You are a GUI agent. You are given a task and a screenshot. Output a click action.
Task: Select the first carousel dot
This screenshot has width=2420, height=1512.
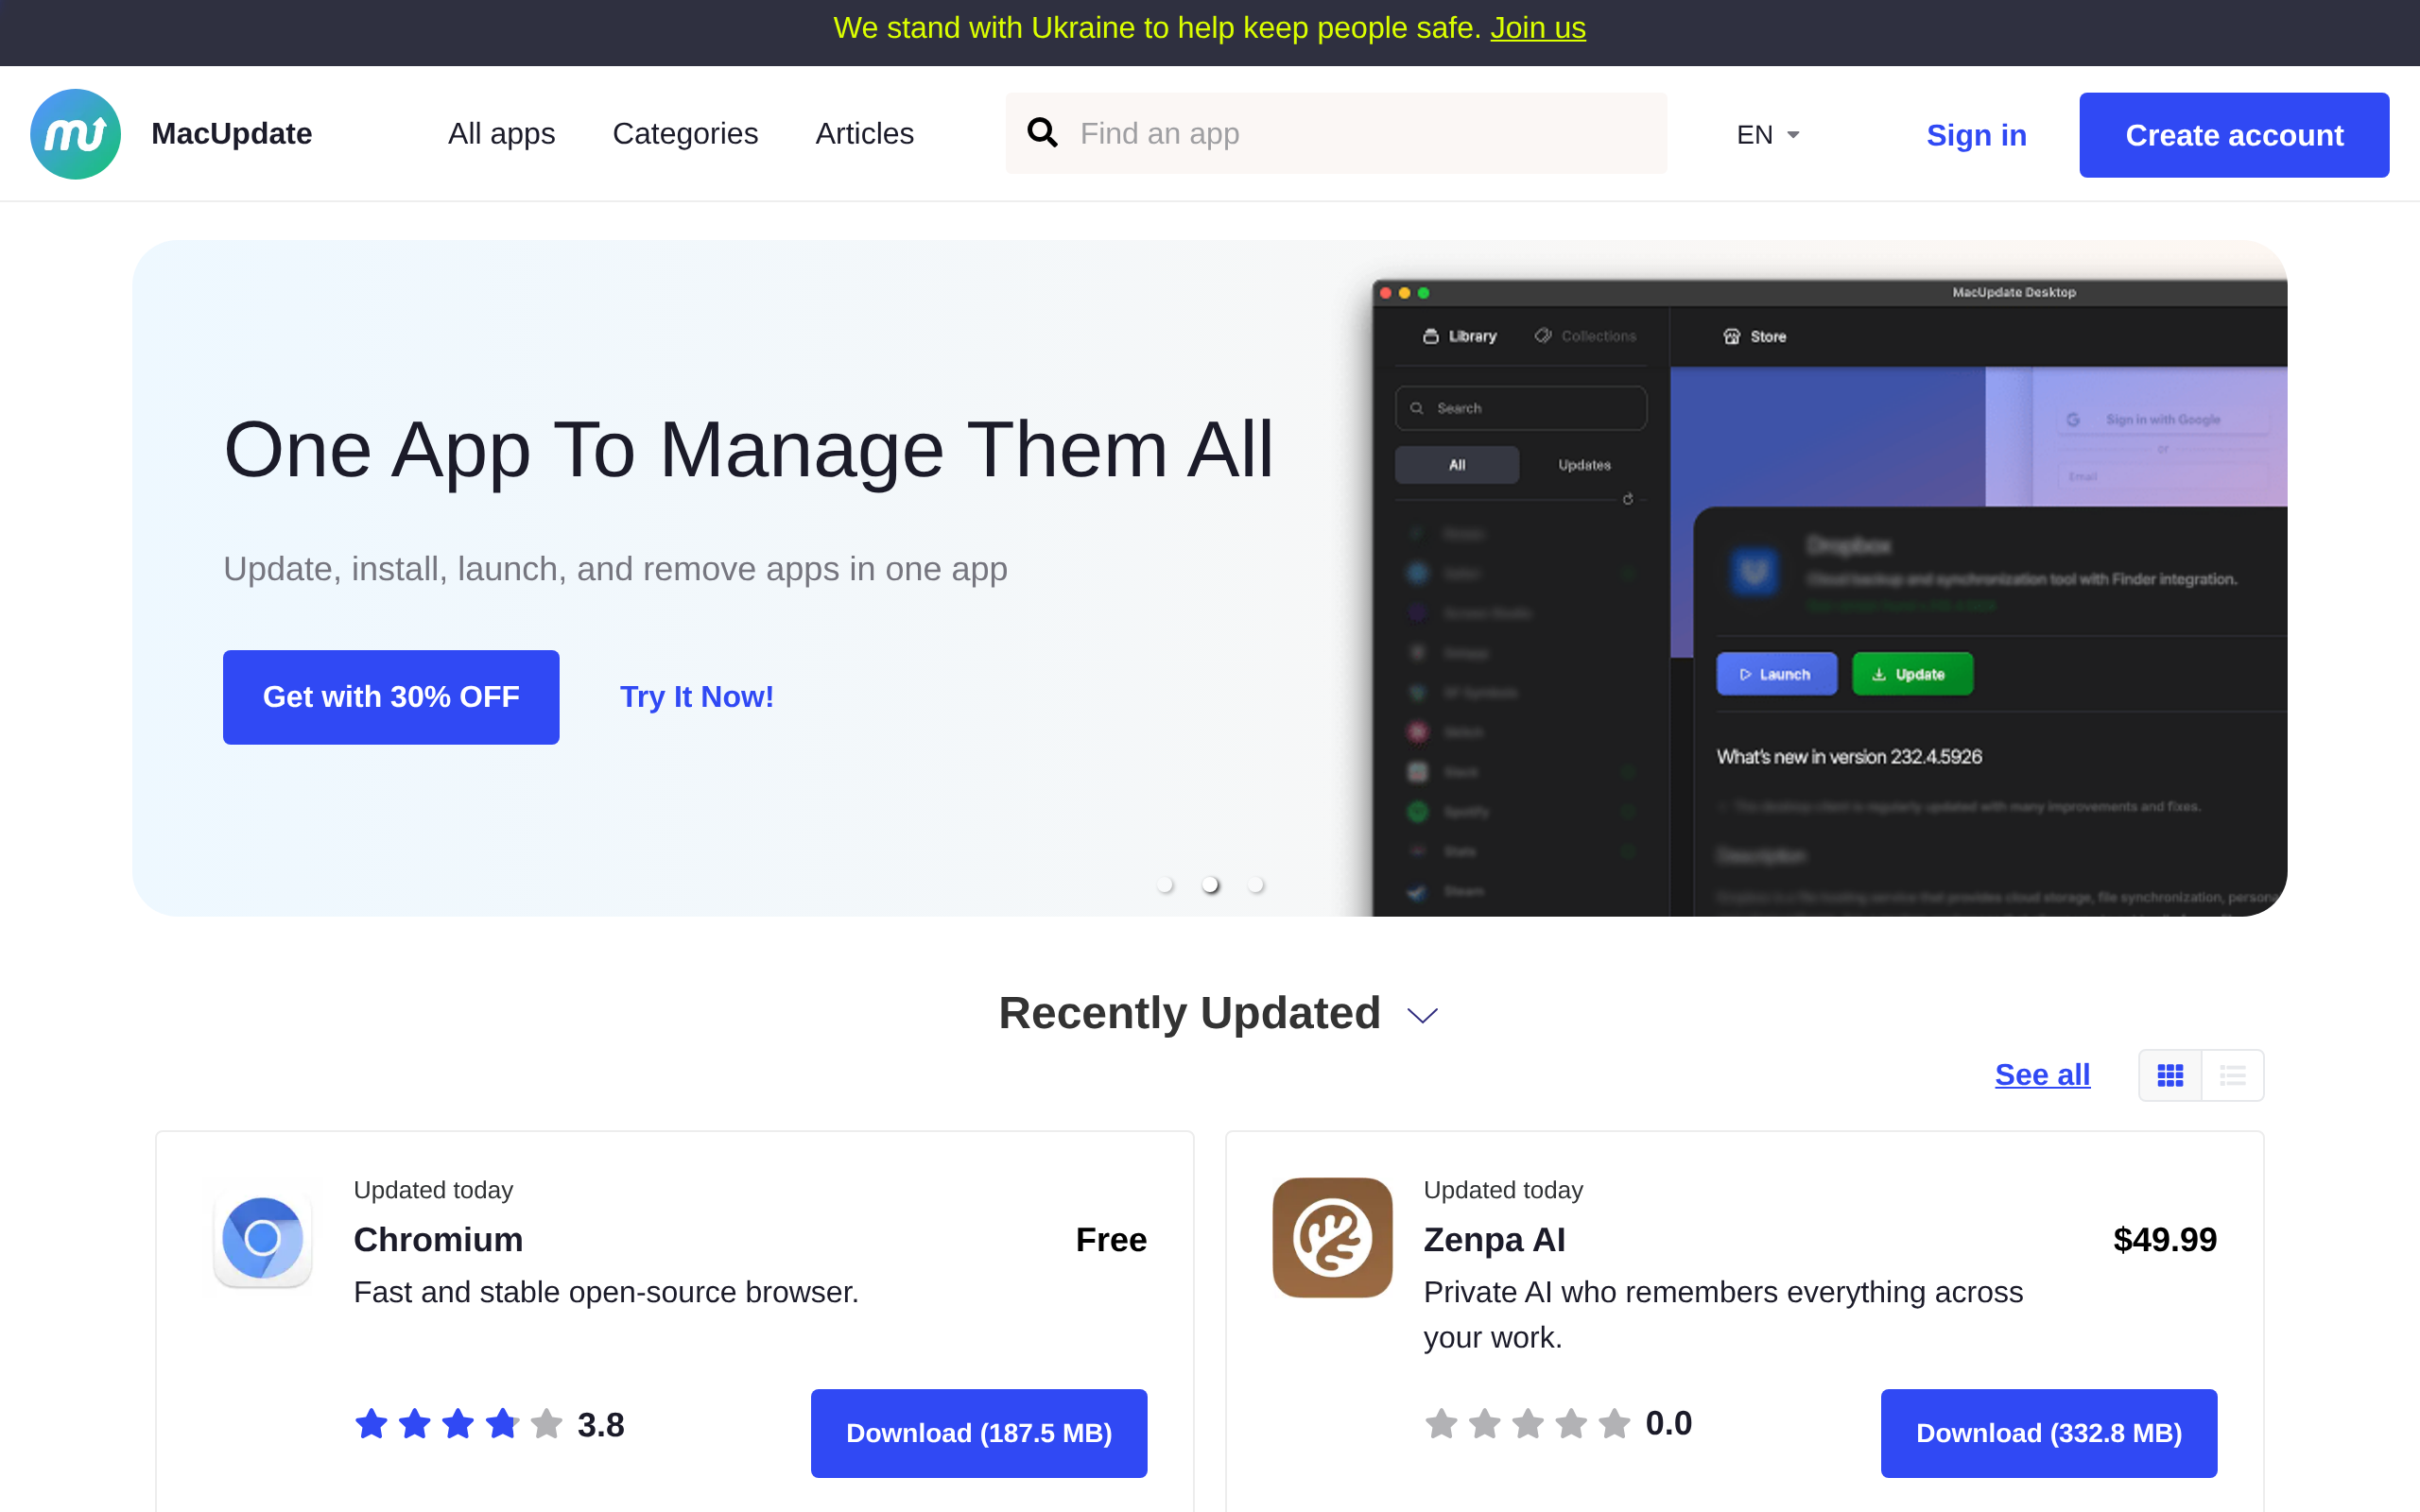(x=1164, y=884)
